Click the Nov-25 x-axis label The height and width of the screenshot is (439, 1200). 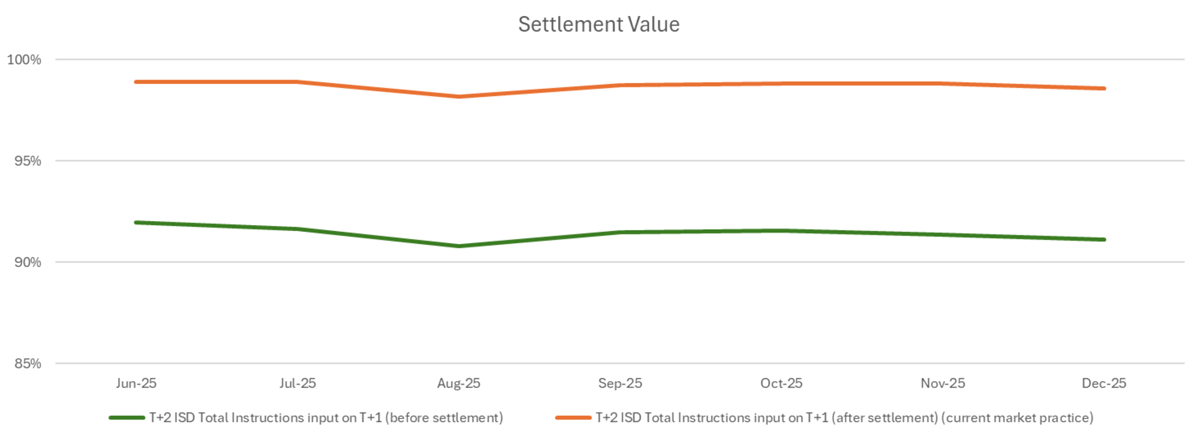(x=943, y=383)
